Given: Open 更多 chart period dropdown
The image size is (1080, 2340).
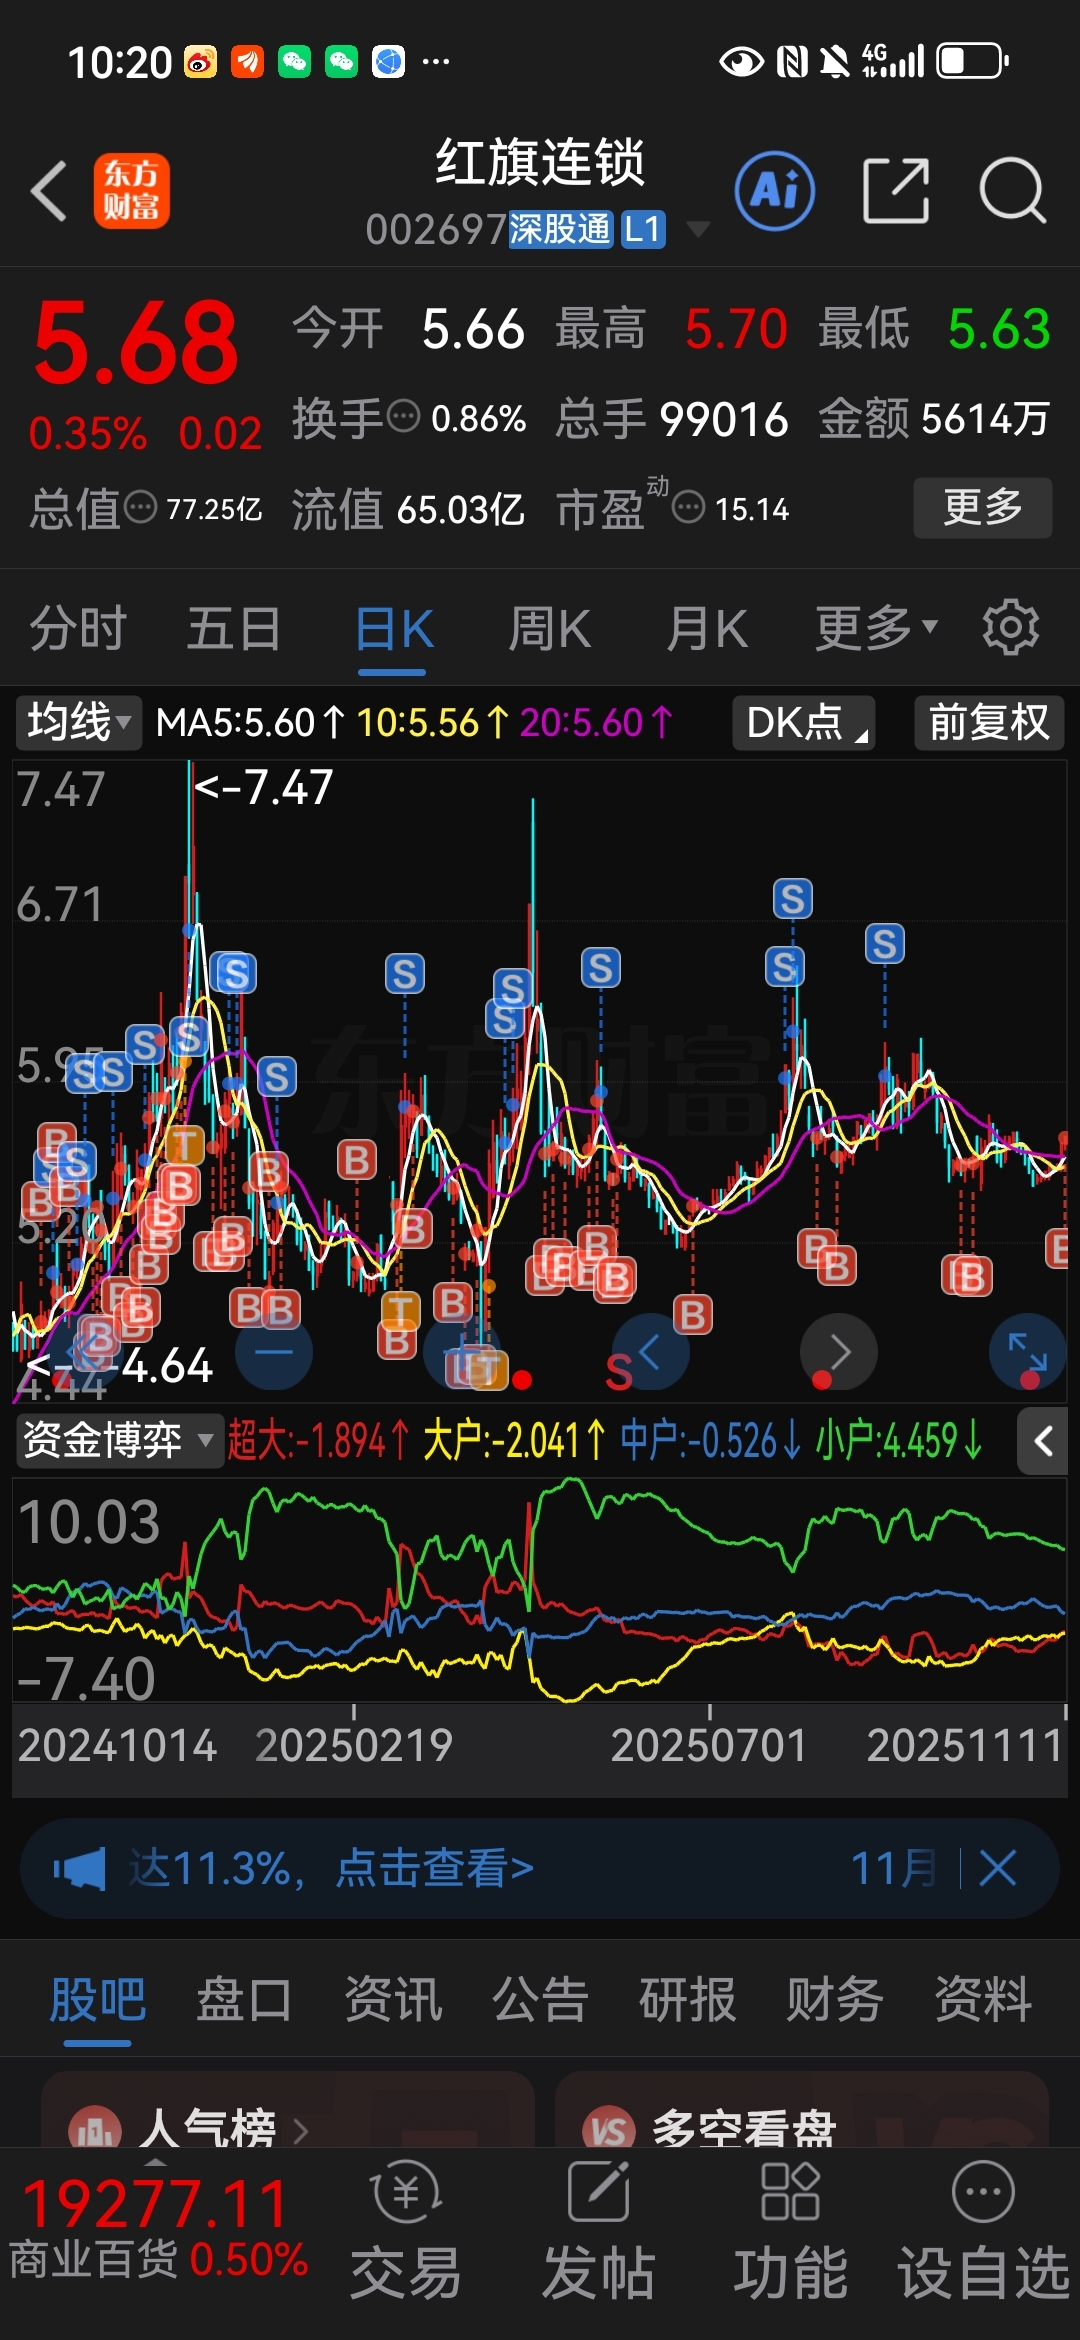Looking at the screenshot, I should 877,628.
